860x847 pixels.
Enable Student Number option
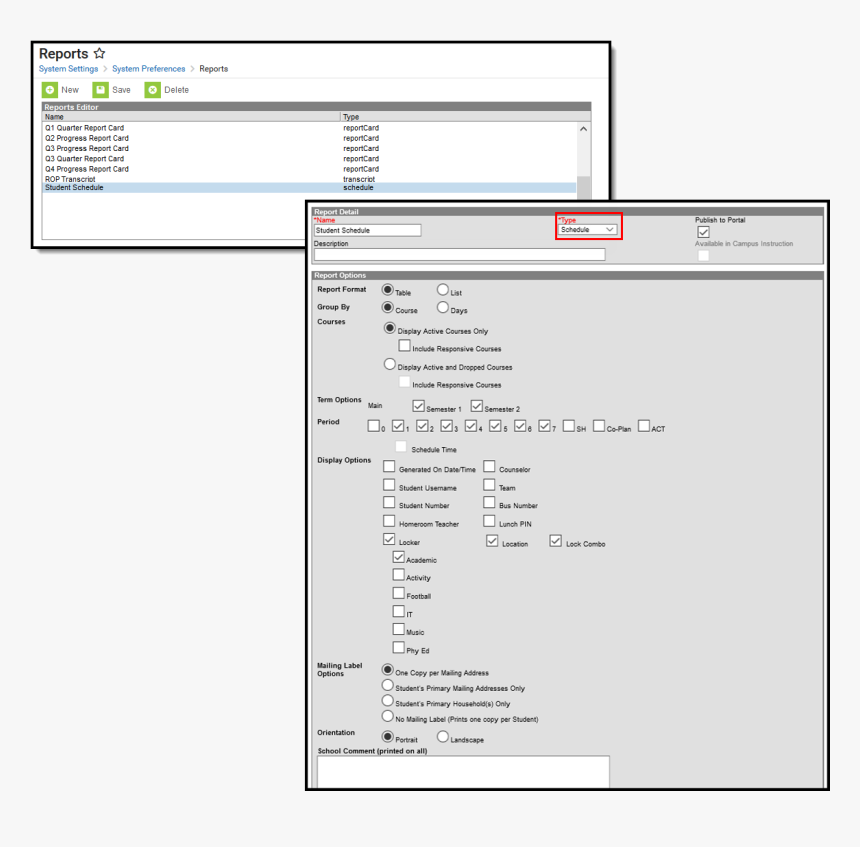(x=389, y=502)
